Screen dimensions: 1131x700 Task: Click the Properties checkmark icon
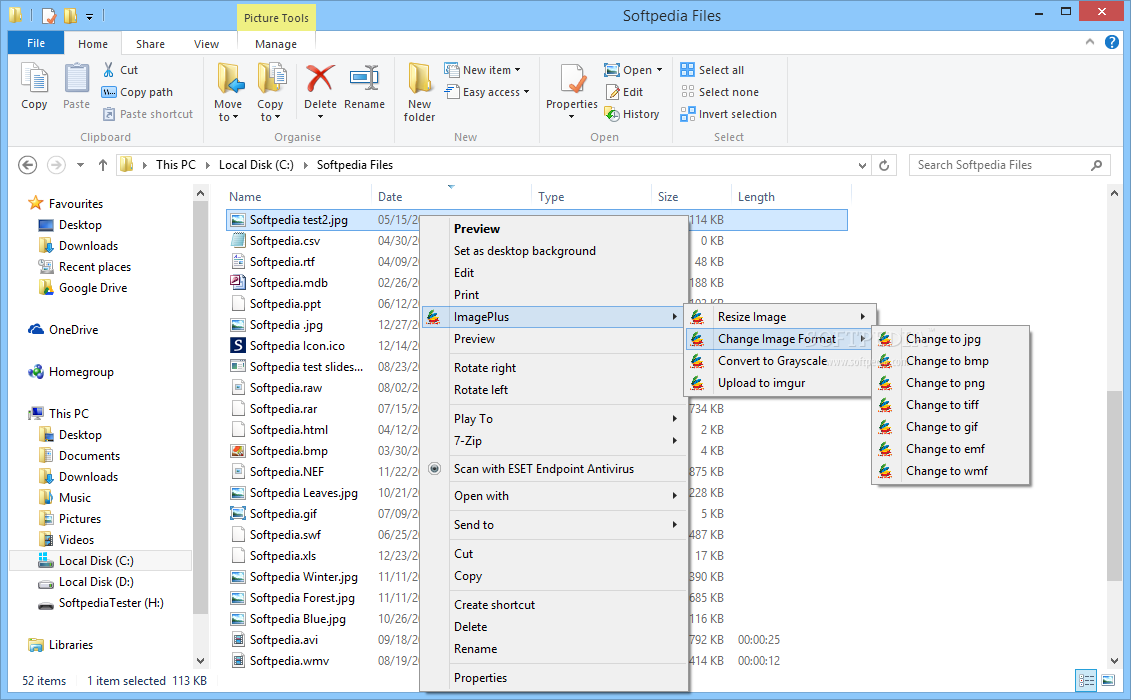click(x=572, y=78)
